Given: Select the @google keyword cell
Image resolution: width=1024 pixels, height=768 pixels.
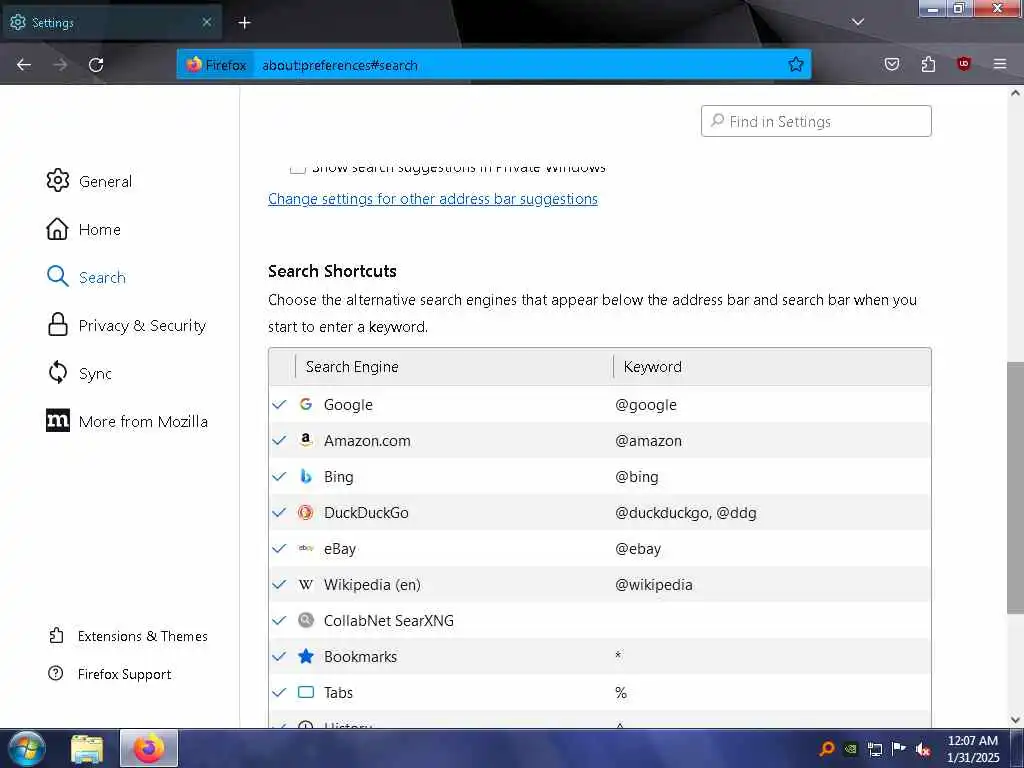Looking at the screenshot, I should 646,405.
